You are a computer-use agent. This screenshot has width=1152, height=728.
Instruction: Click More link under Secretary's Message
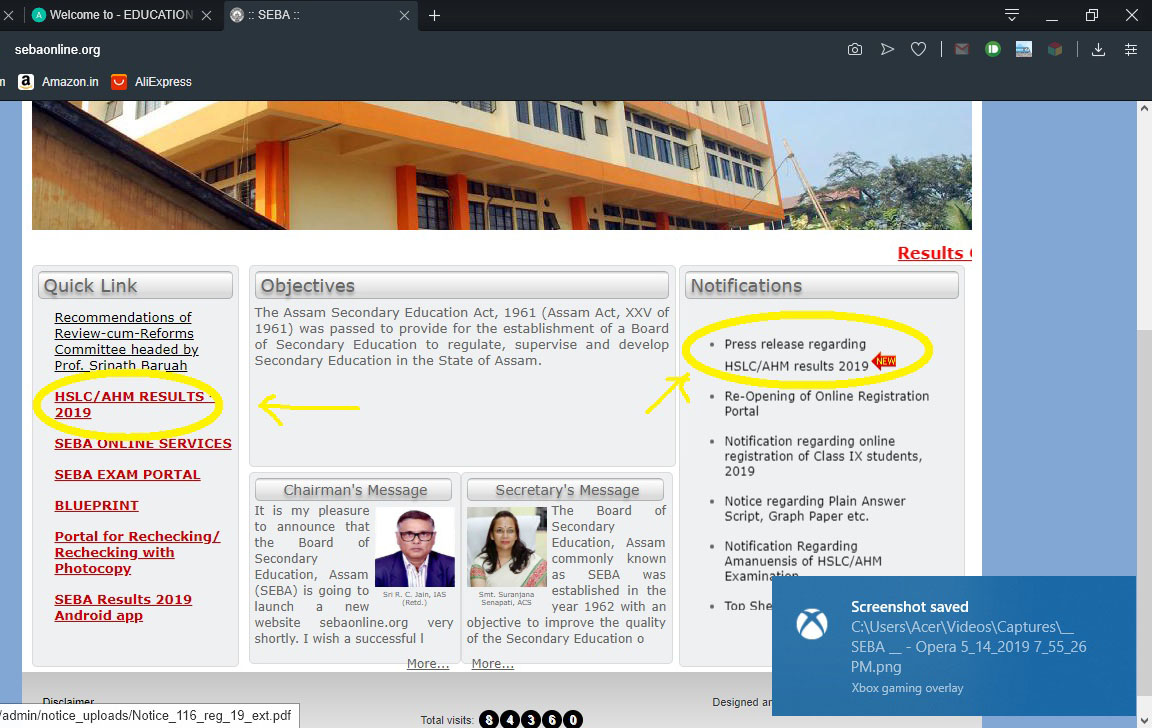tap(492, 663)
